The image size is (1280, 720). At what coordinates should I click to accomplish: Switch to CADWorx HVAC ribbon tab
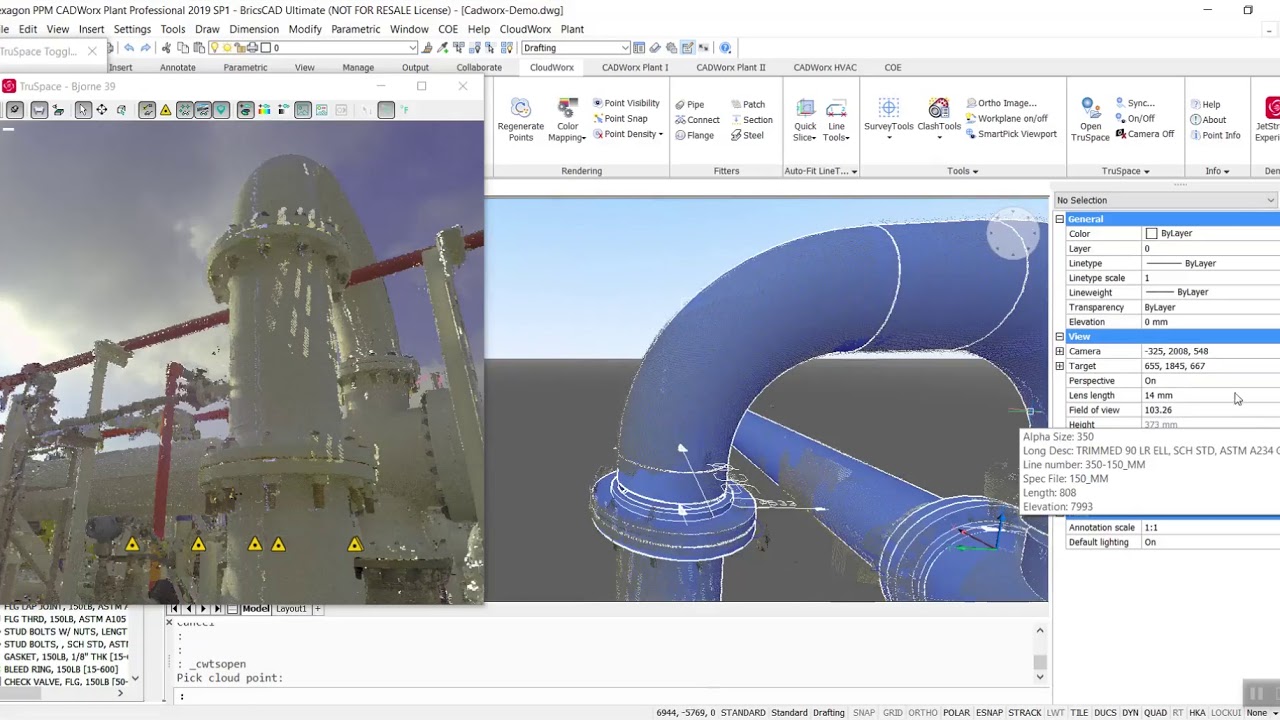click(x=825, y=67)
